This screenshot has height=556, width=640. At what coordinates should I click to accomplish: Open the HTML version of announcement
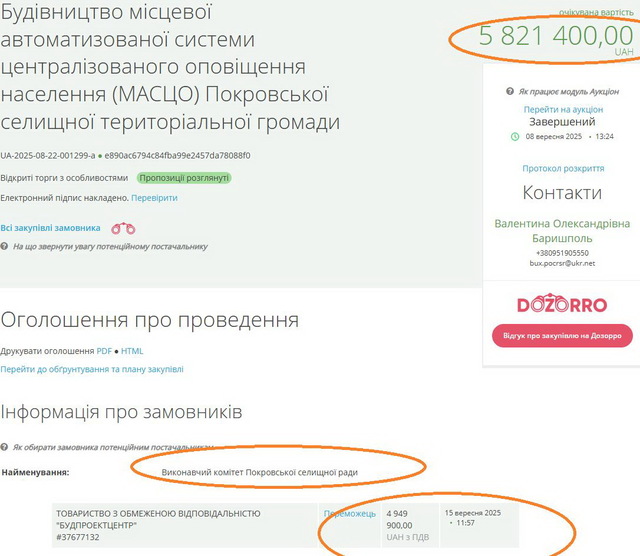click(132, 351)
